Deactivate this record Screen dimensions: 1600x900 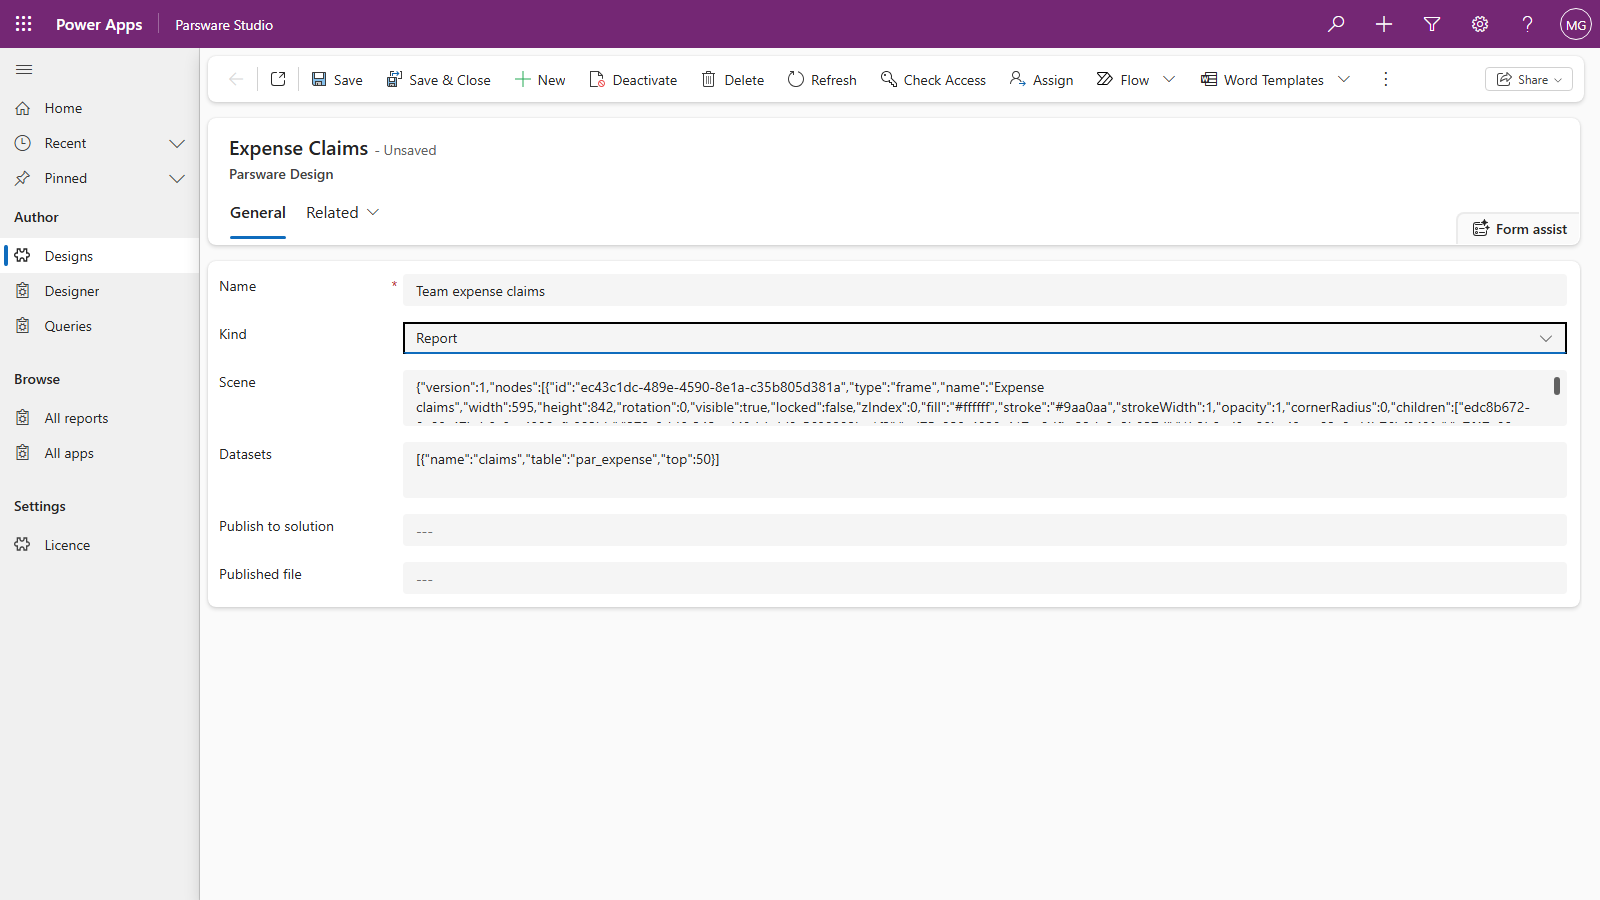[x=633, y=79]
